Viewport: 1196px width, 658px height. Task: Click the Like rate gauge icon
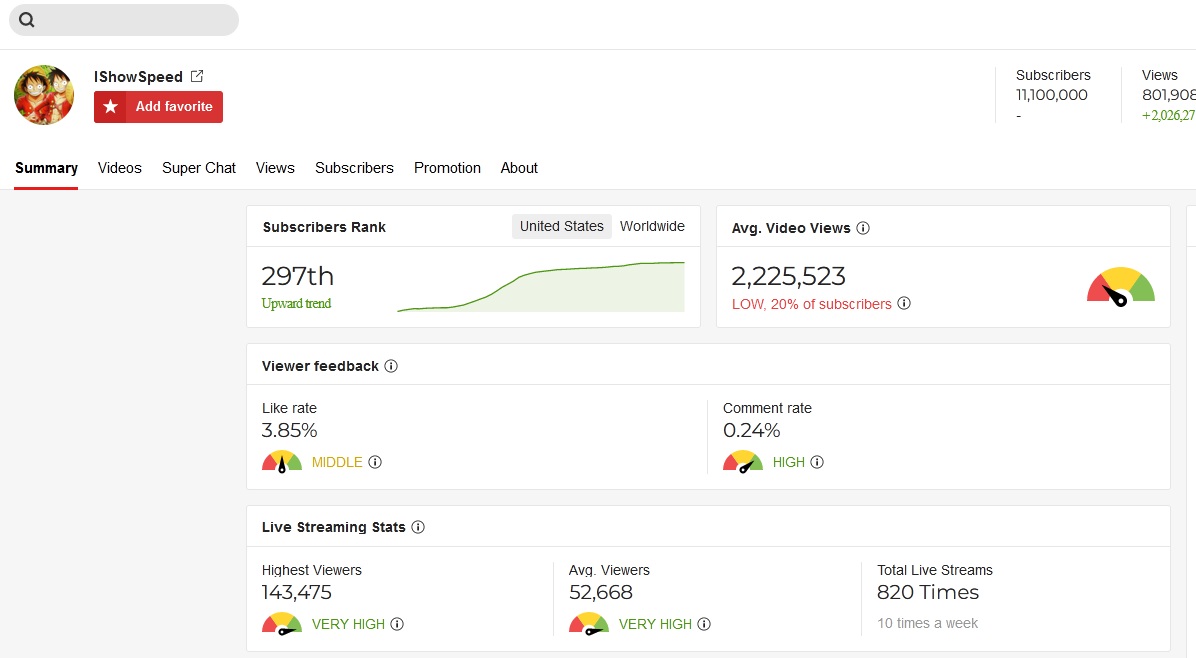281,462
